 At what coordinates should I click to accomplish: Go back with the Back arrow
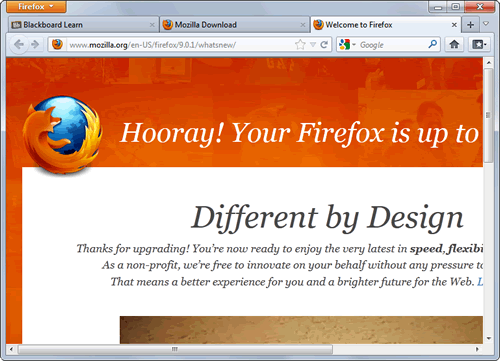pos(19,44)
